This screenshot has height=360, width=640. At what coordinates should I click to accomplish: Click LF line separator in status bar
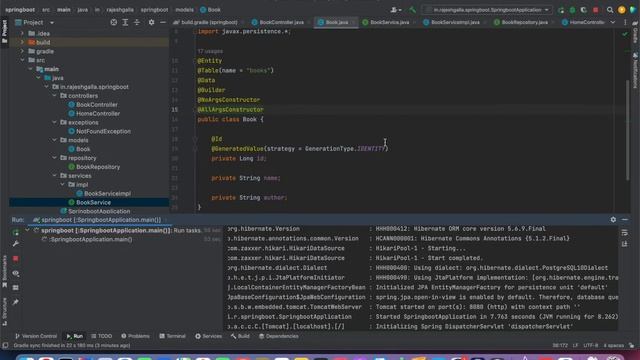click(576, 345)
